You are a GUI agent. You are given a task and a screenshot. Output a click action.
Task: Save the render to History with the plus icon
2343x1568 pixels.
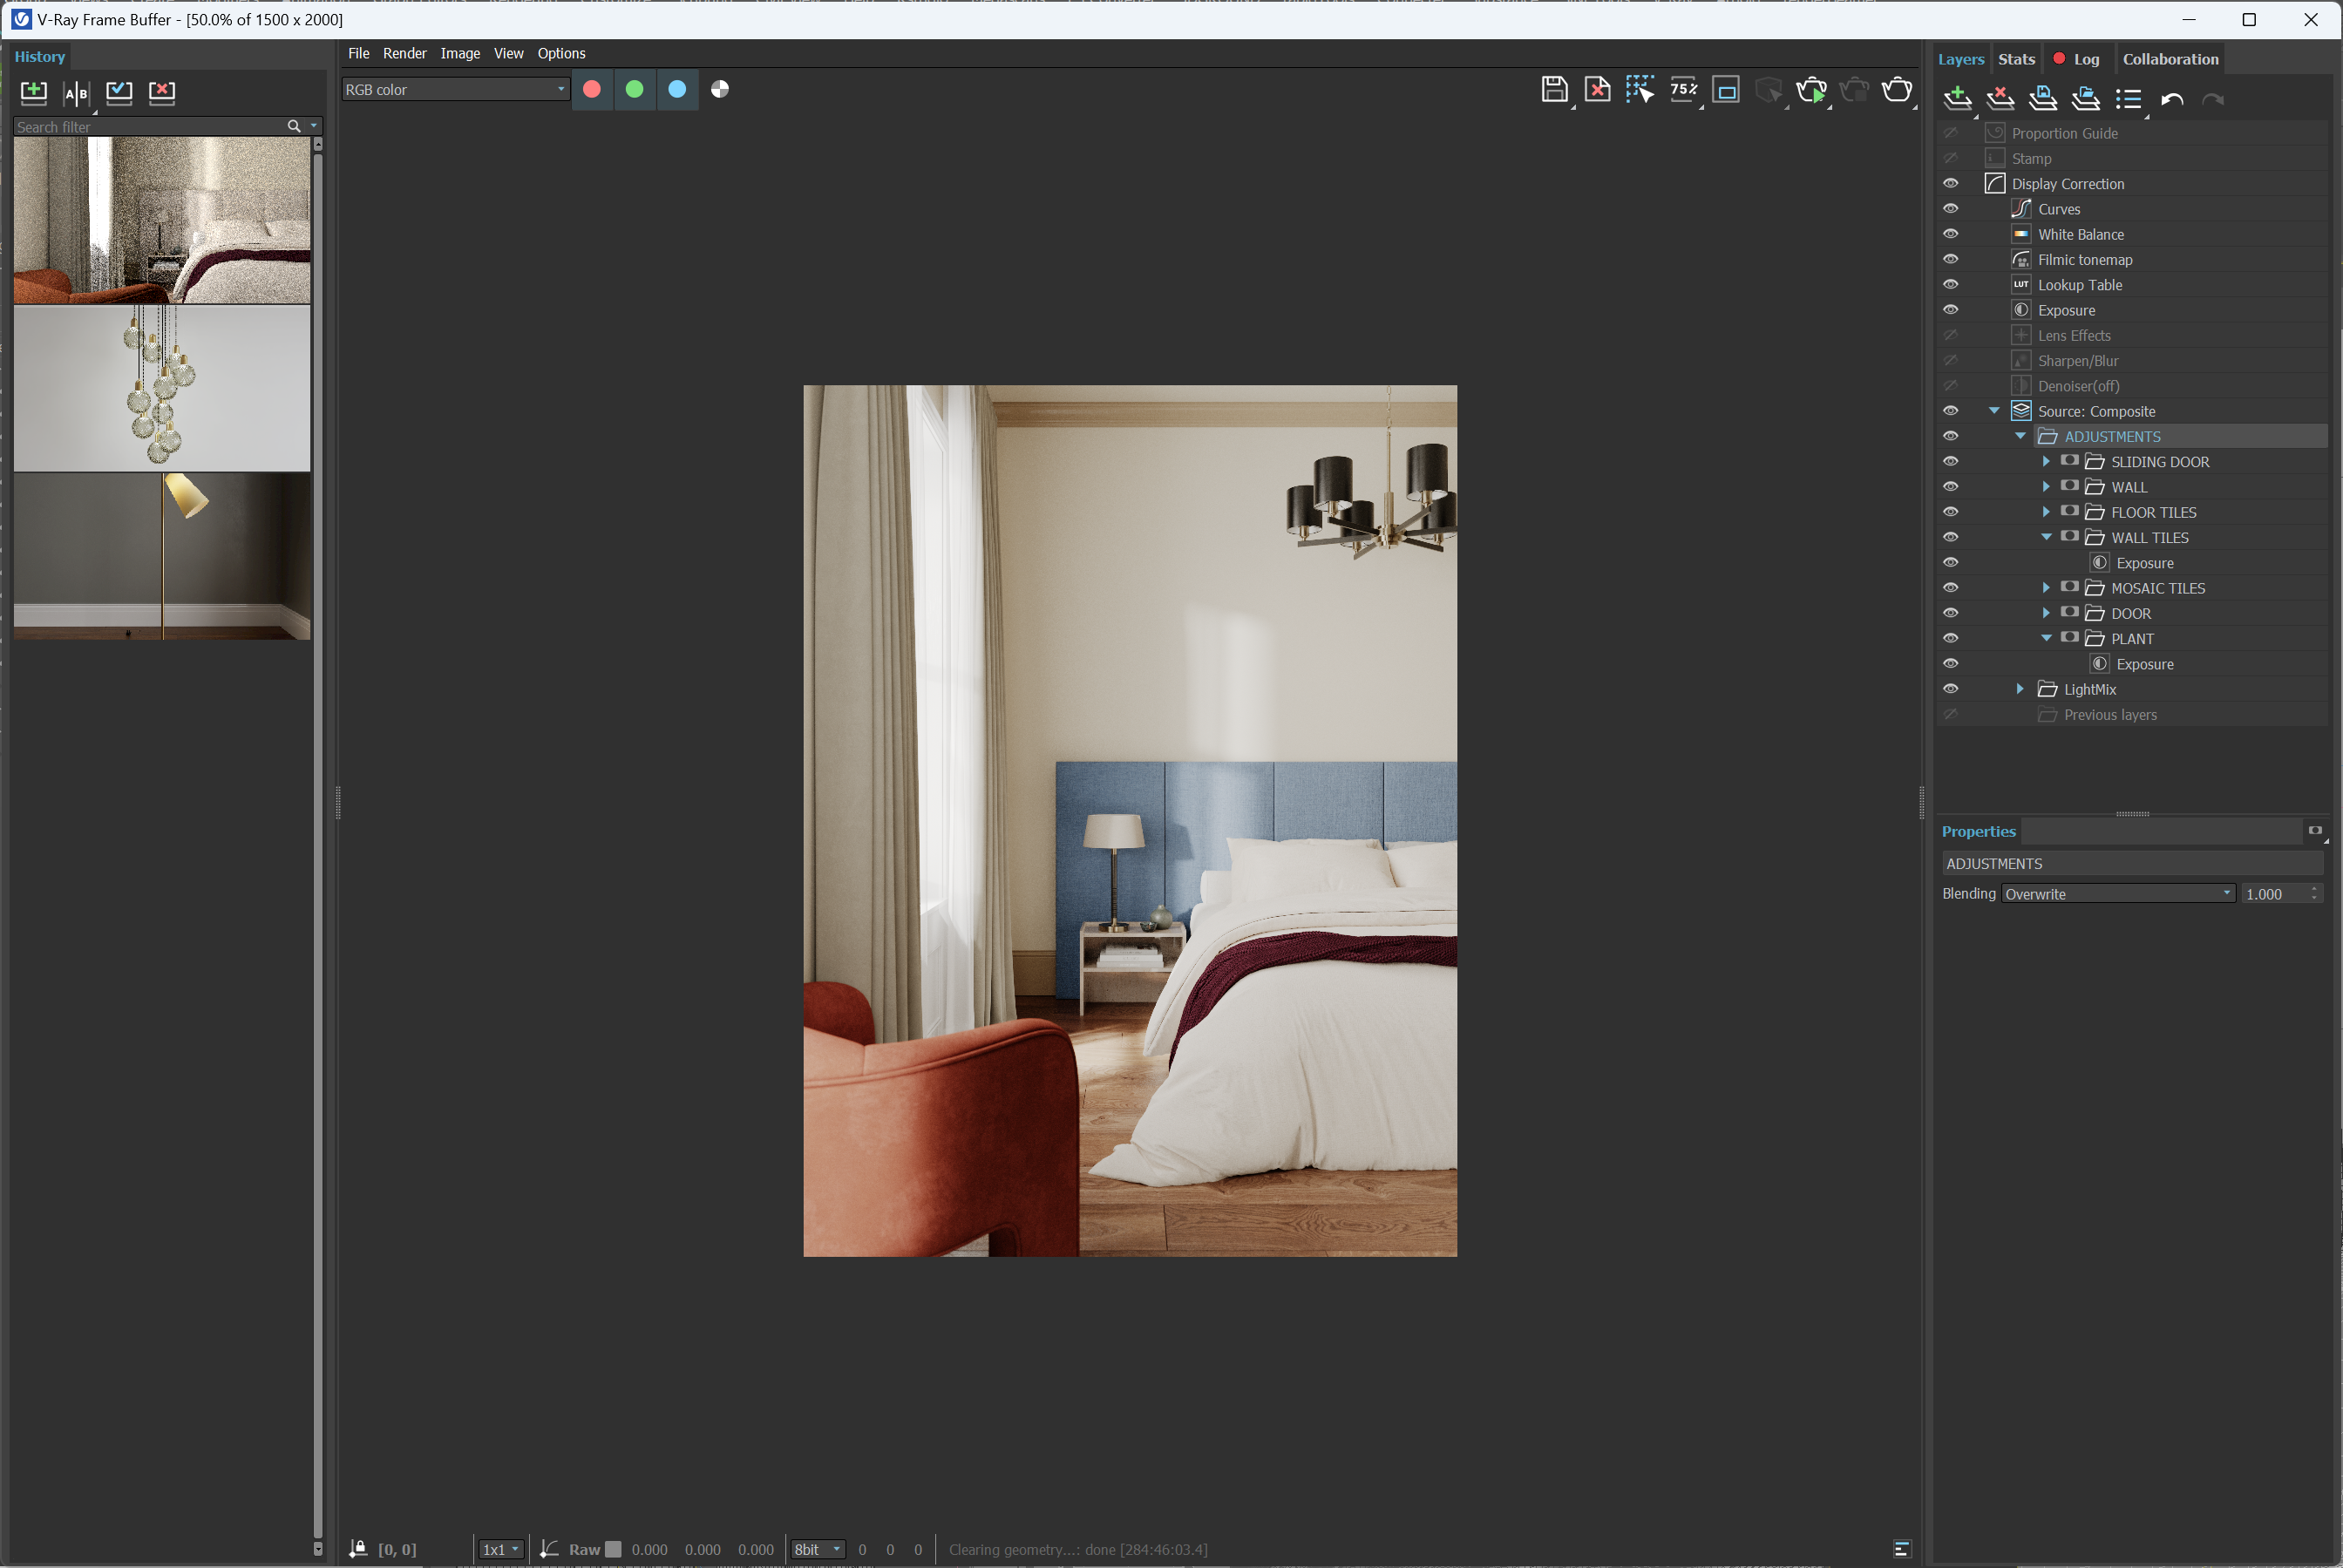(34, 93)
